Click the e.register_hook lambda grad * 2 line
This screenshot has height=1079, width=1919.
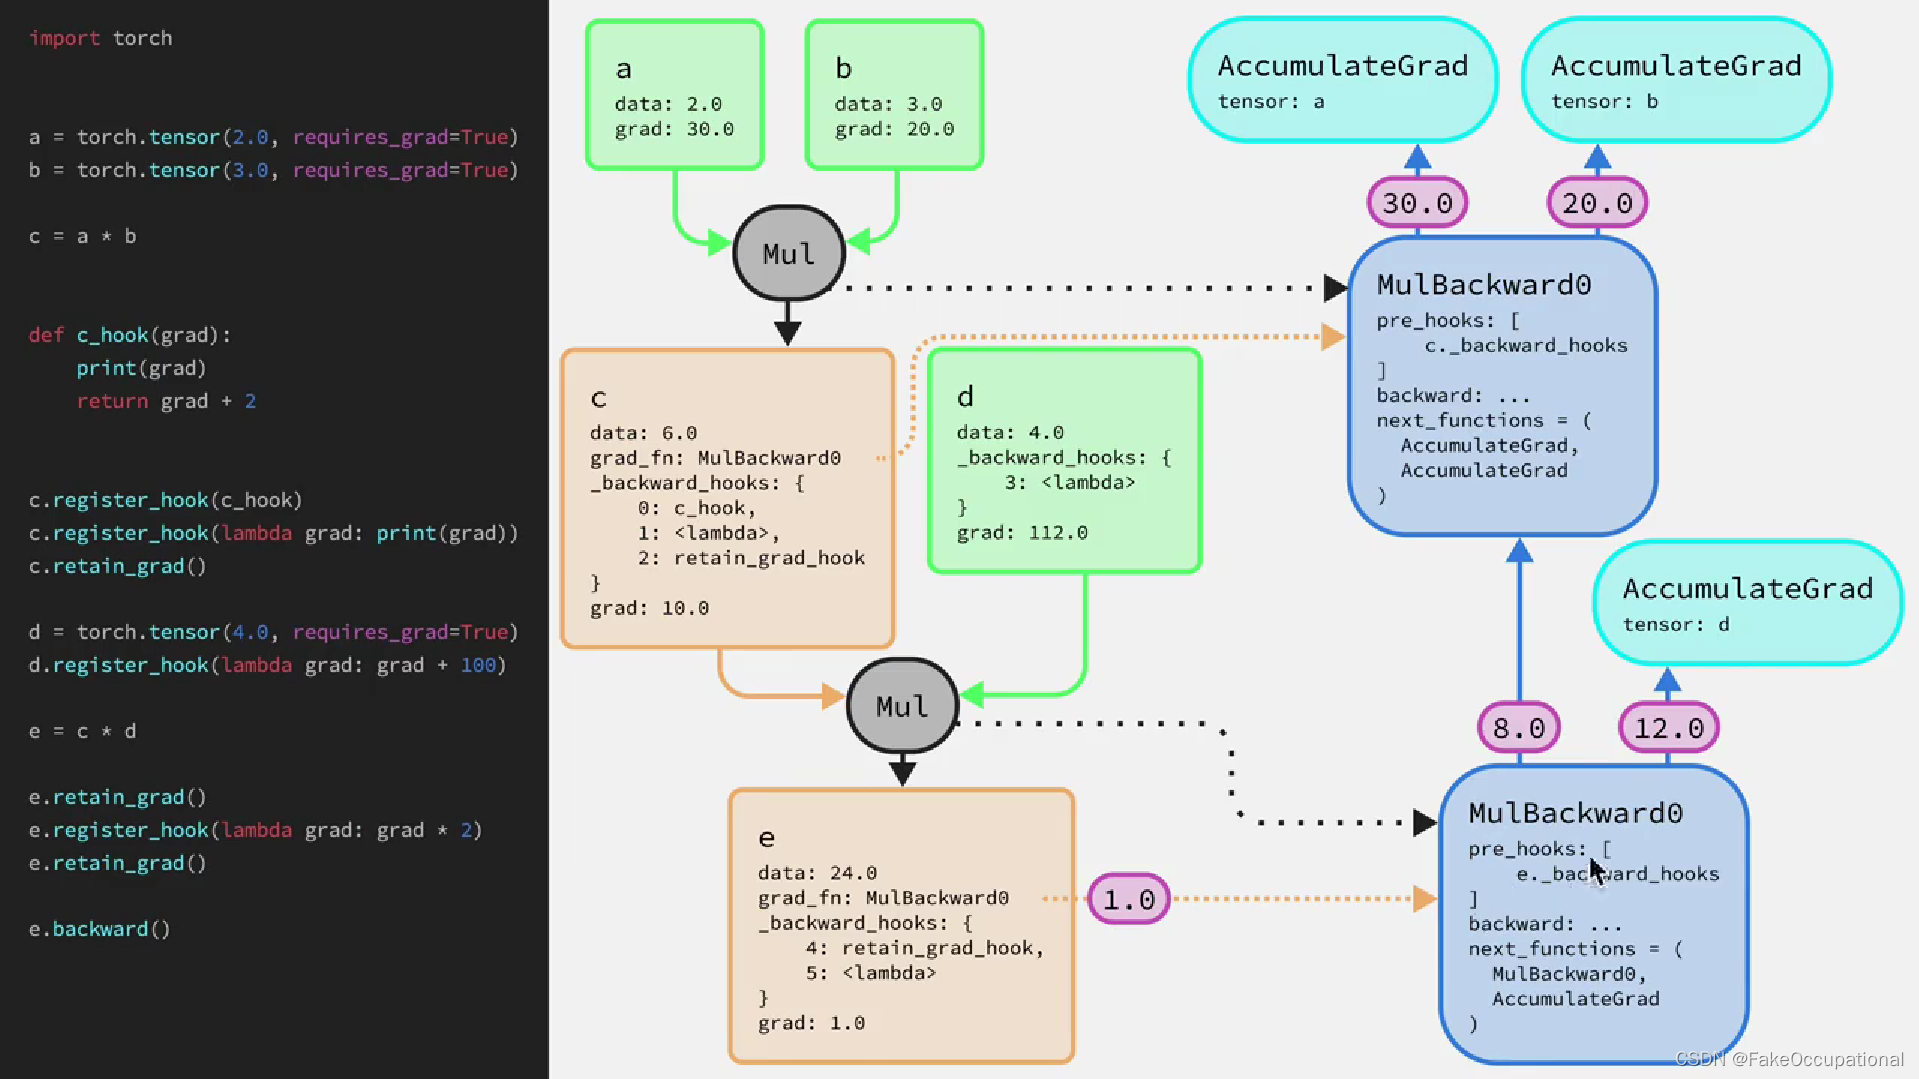[255, 830]
